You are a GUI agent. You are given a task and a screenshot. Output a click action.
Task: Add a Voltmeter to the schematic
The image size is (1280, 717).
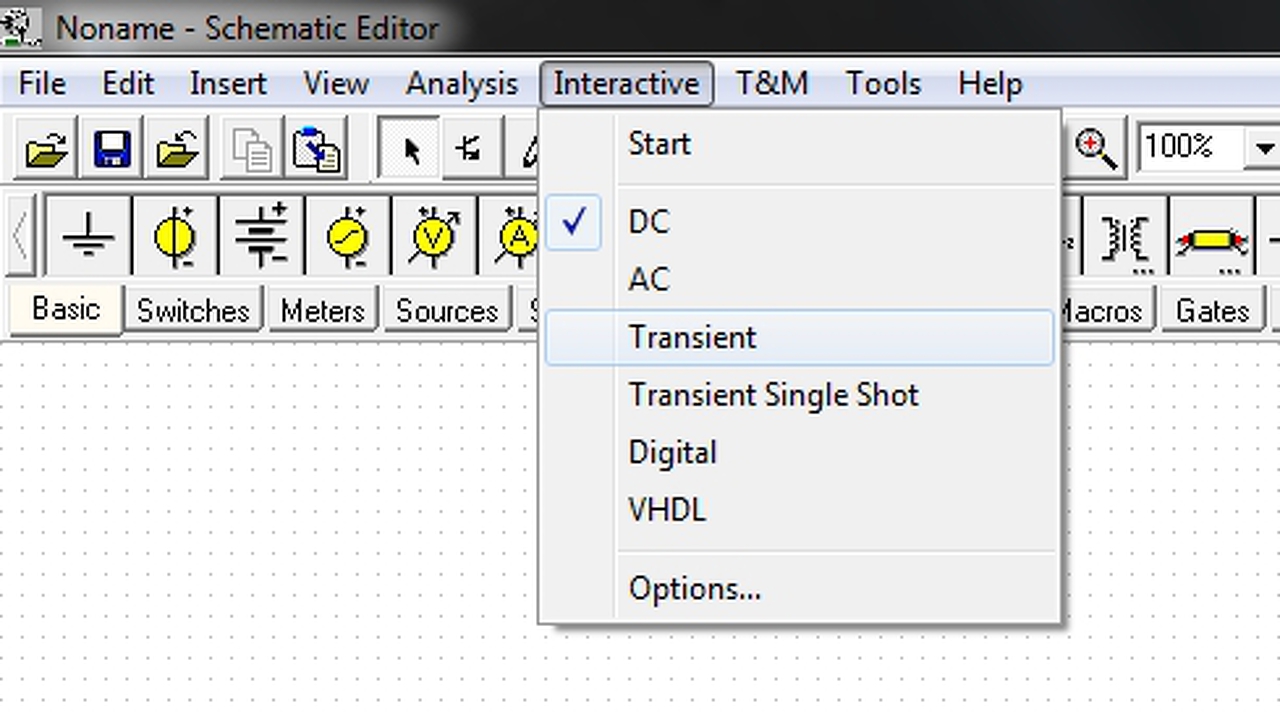(x=434, y=238)
